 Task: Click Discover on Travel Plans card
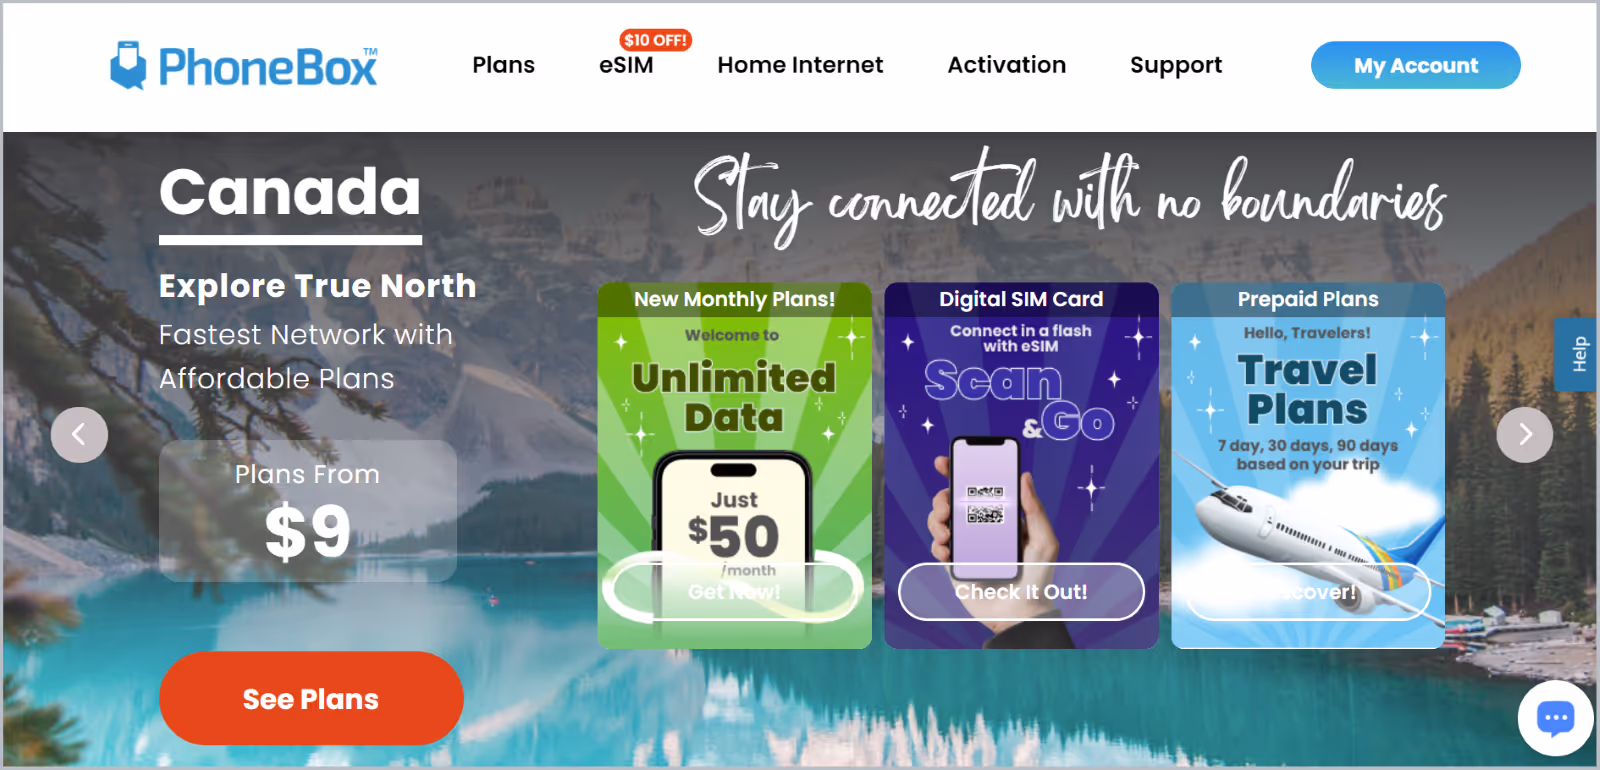[x=1308, y=591]
